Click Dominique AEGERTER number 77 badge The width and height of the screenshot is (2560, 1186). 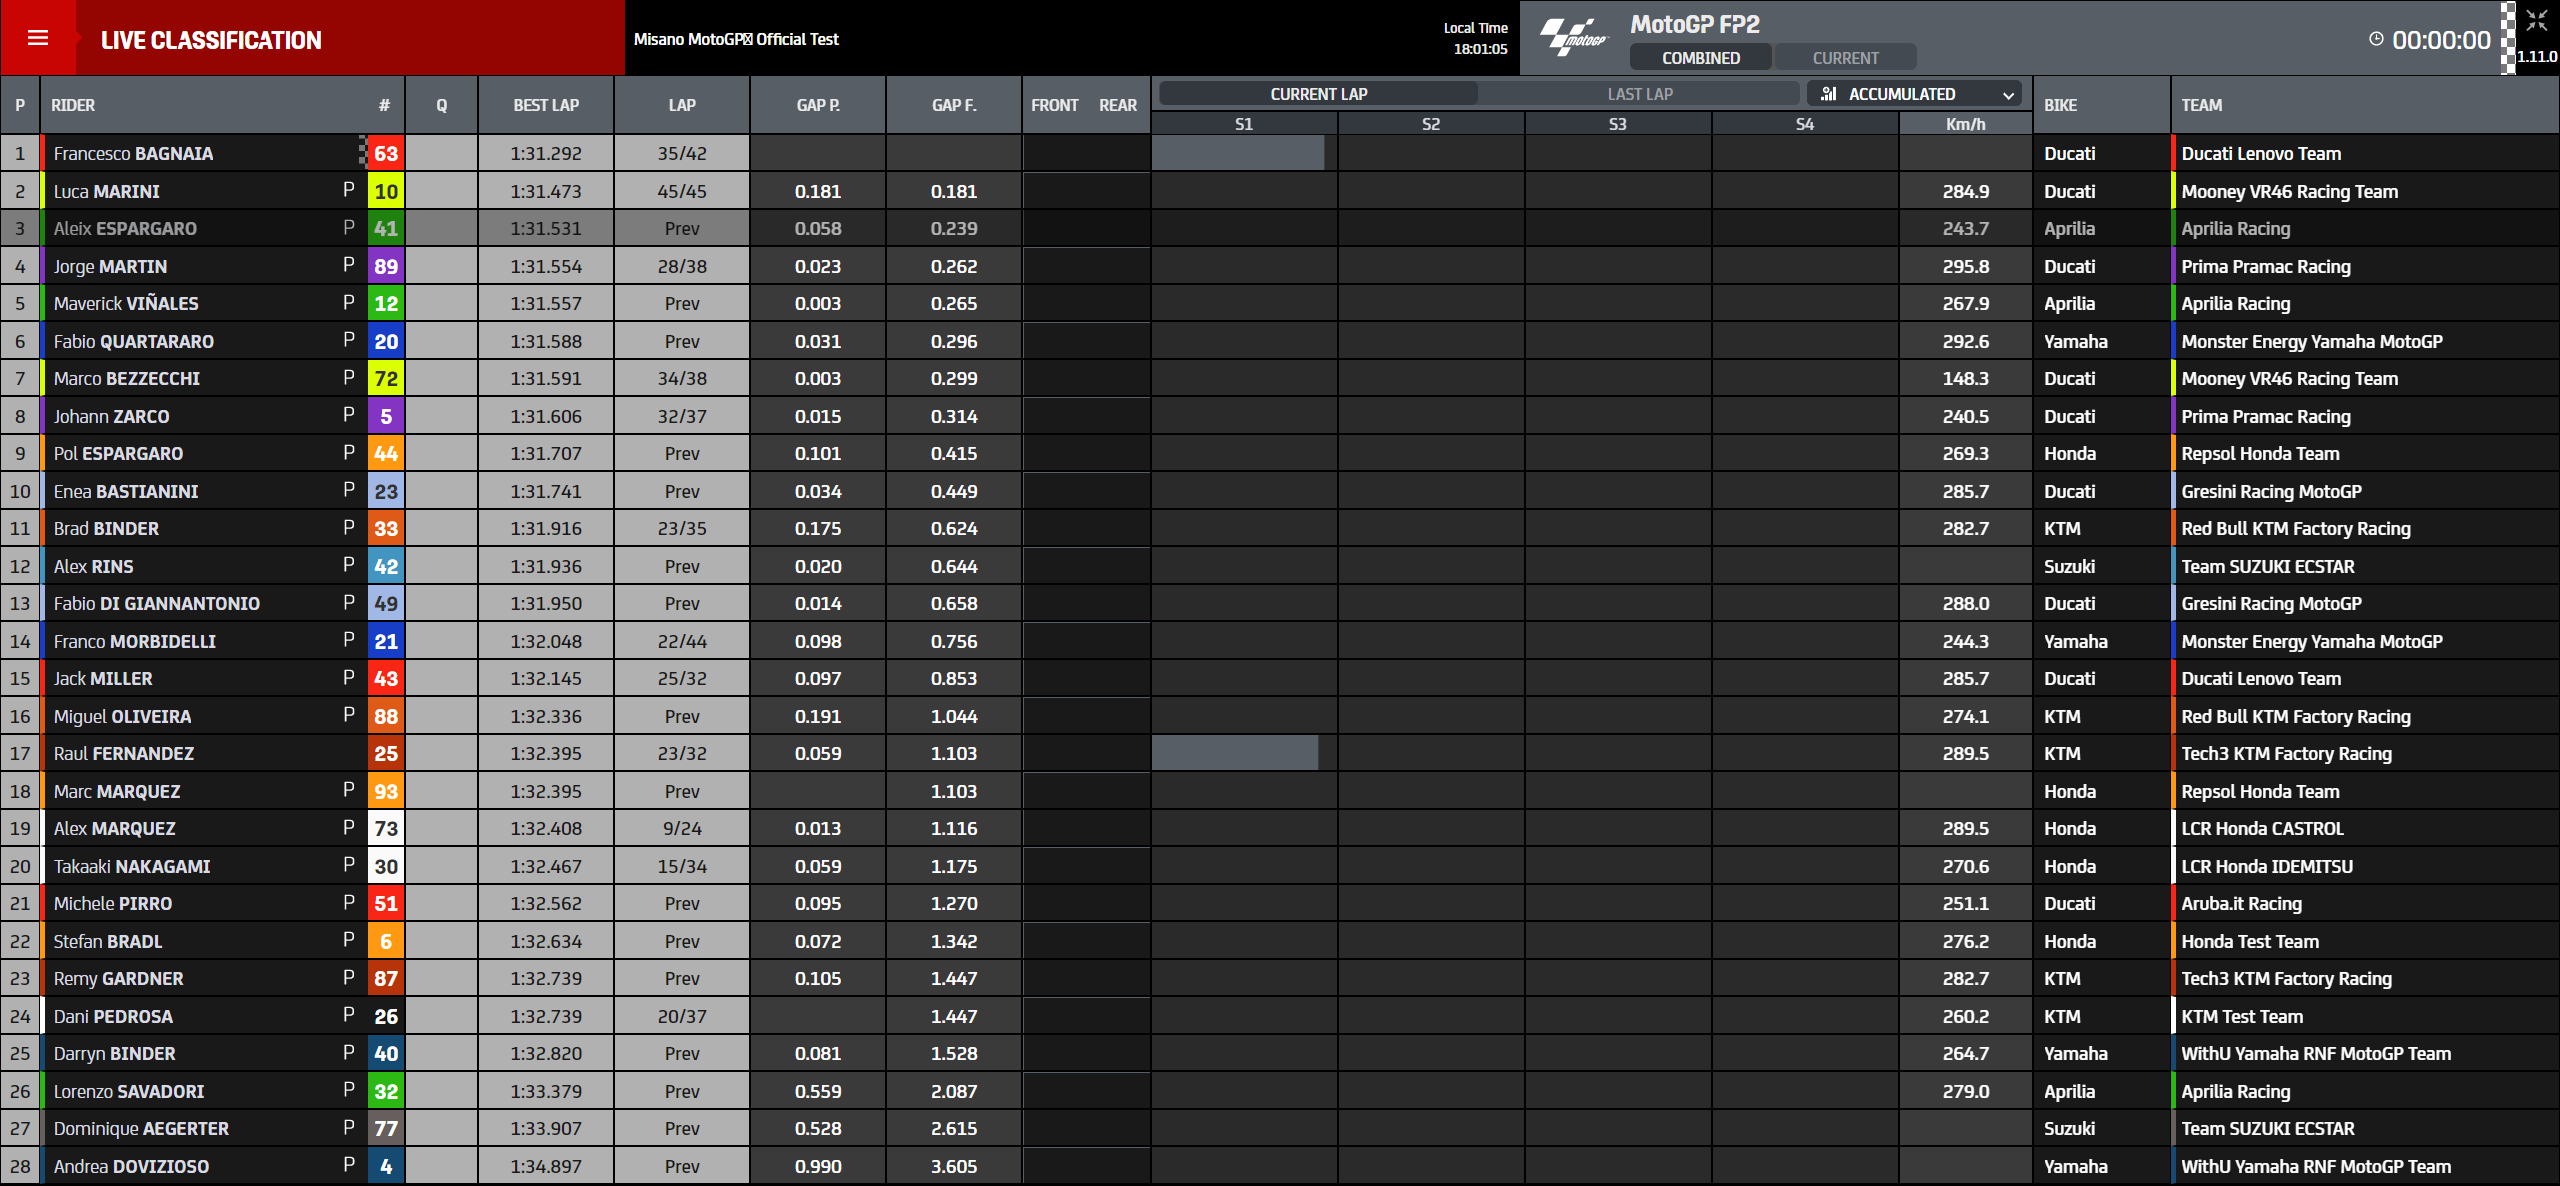(x=386, y=1128)
